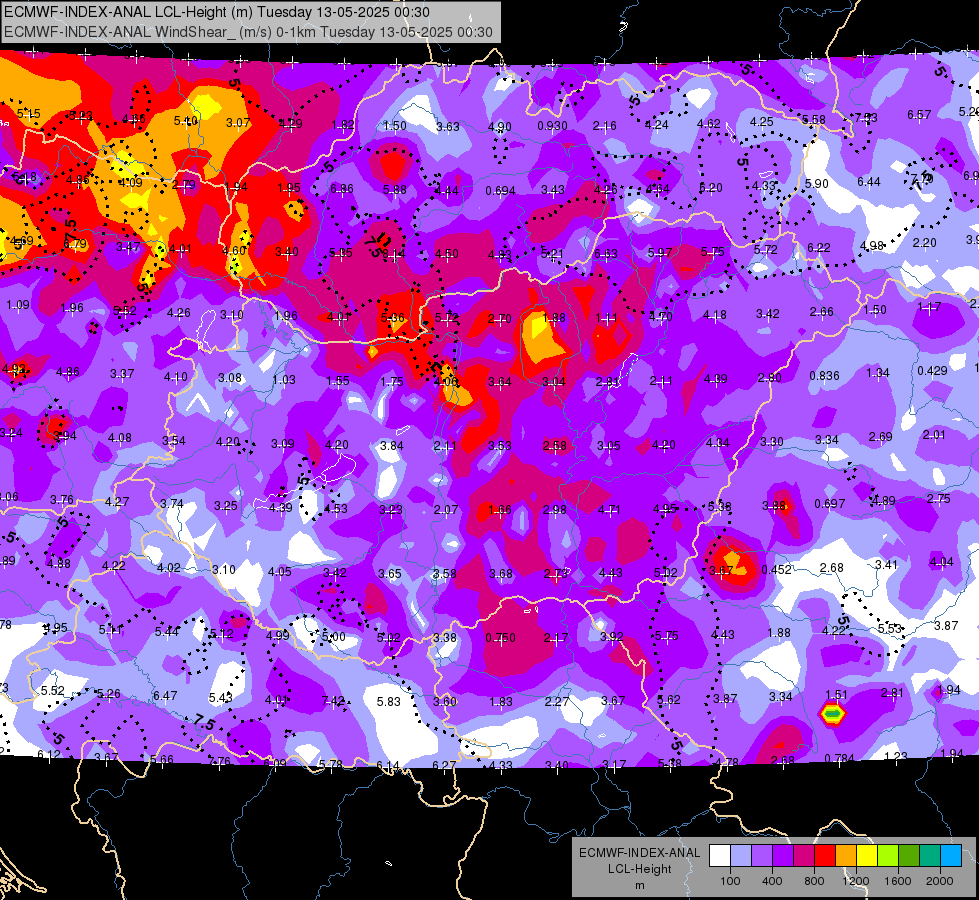This screenshot has width=979, height=900.
Task: Click wind shear value 6.57
Action: pyautogui.click(x=918, y=114)
